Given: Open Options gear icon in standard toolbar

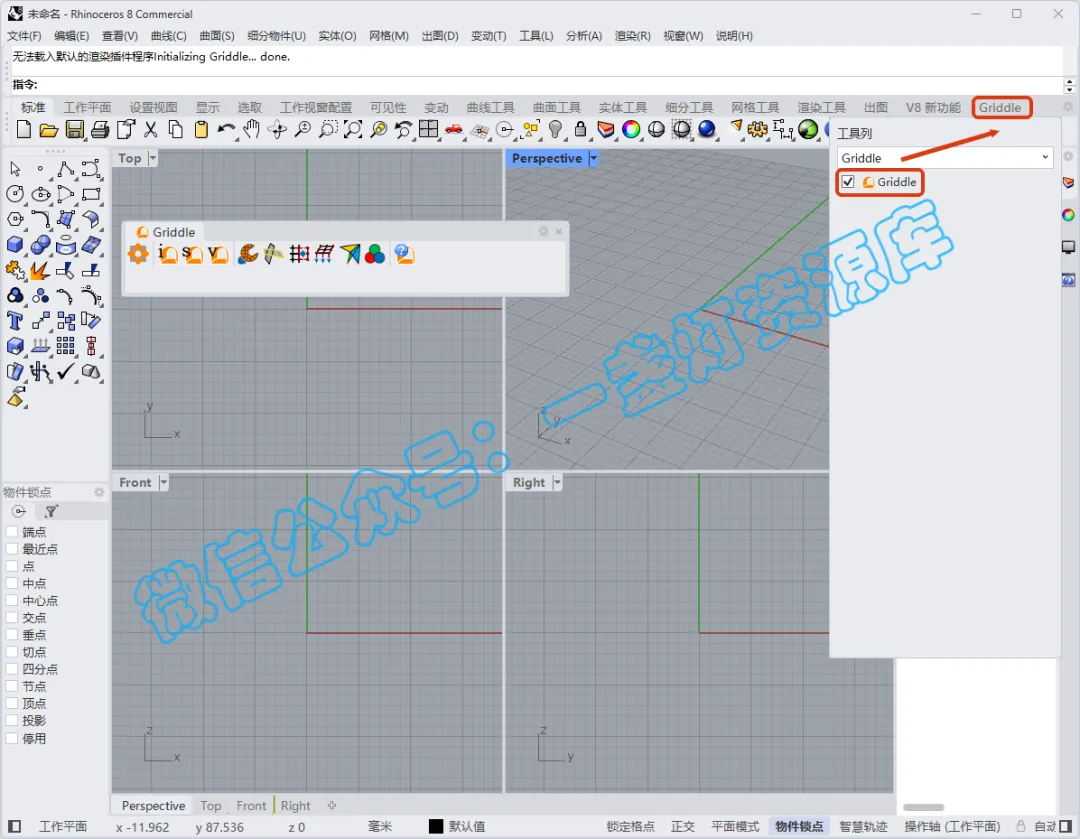Looking at the screenshot, I should 758,129.
